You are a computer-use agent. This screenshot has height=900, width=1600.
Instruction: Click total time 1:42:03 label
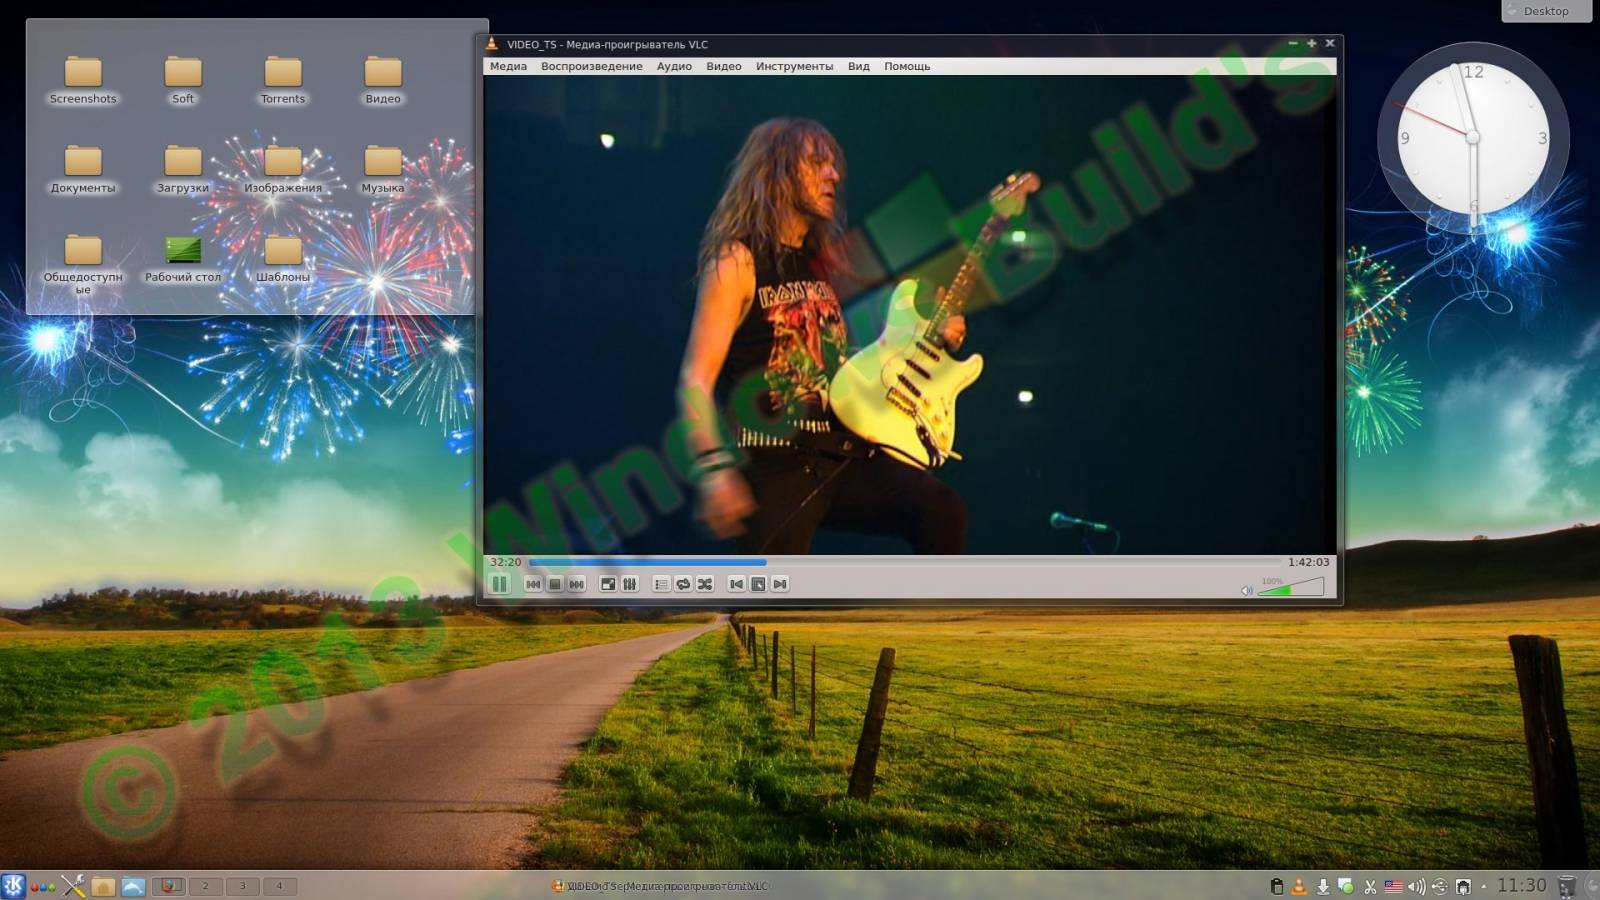(x=1308, y=562)
